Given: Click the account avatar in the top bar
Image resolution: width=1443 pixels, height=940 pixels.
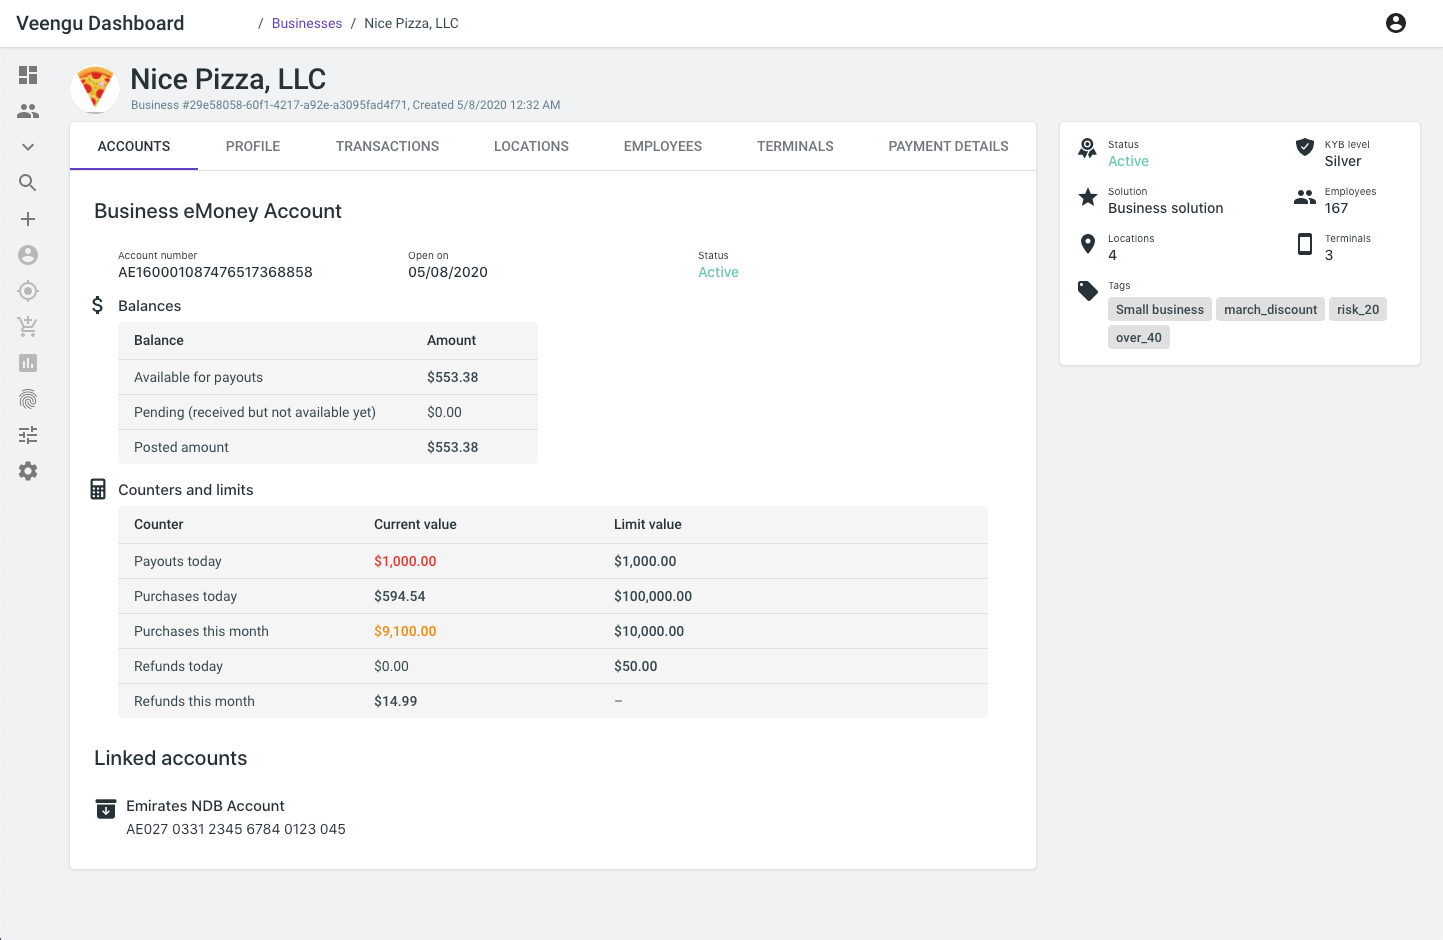Looking at the screenshot, I should 1396,22.
